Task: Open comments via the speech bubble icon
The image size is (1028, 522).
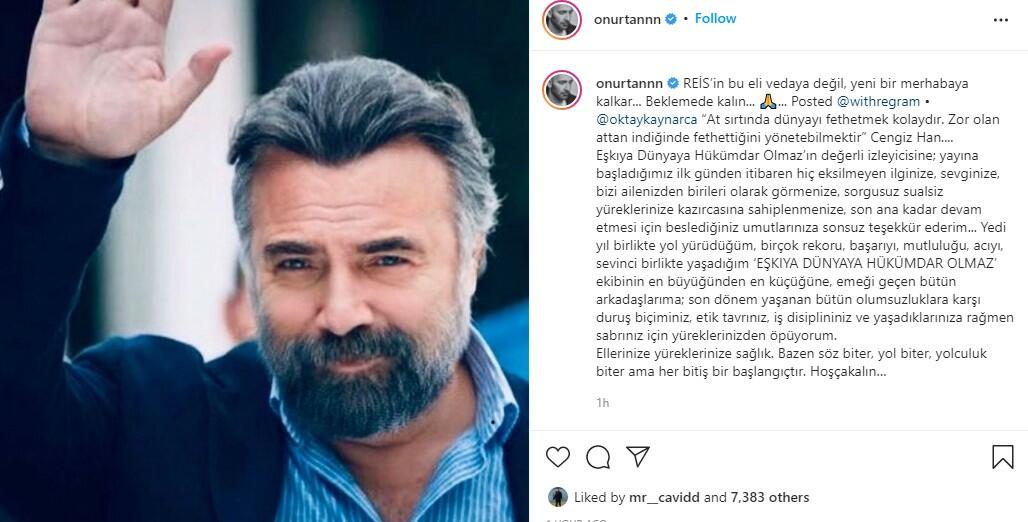Action: point(598,456)
